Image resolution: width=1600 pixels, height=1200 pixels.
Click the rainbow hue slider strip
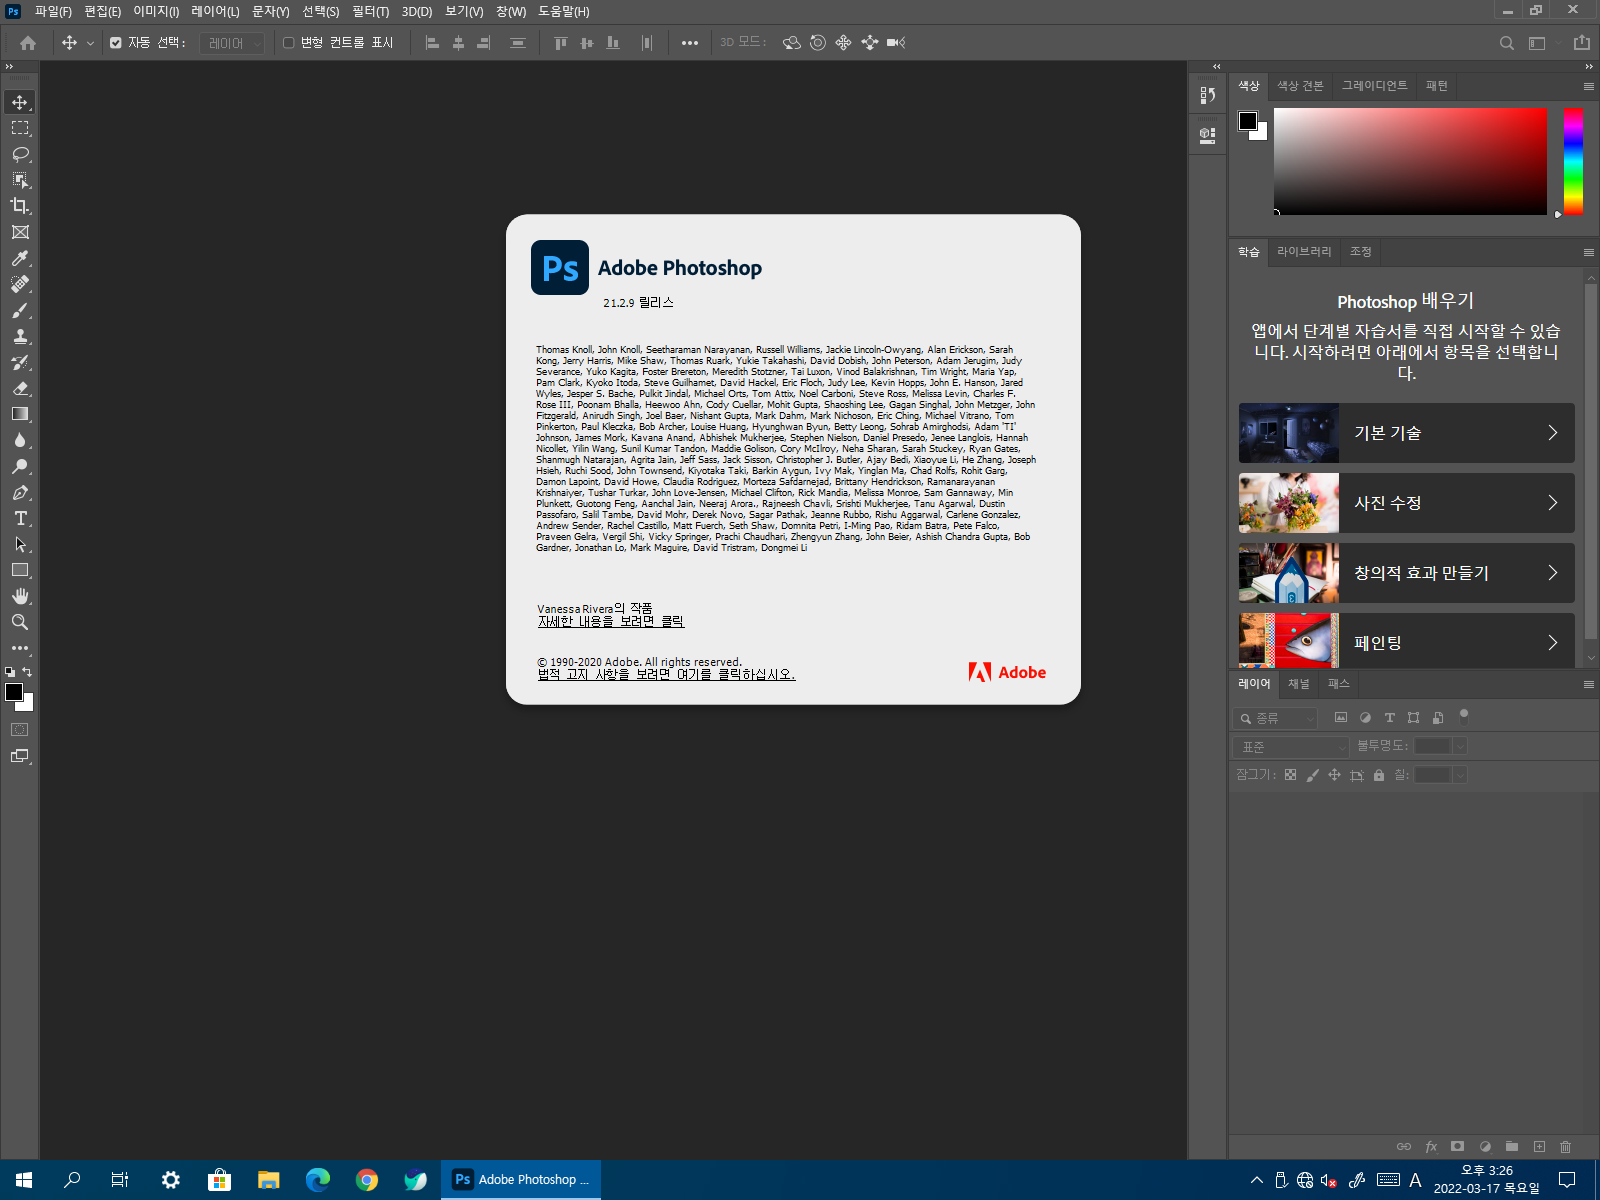1573,161
